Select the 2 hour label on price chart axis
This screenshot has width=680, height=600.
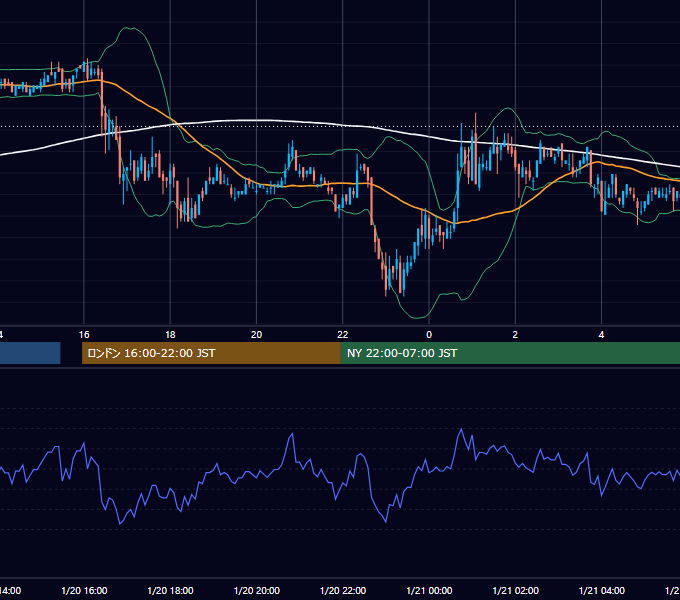pos(515,335)
